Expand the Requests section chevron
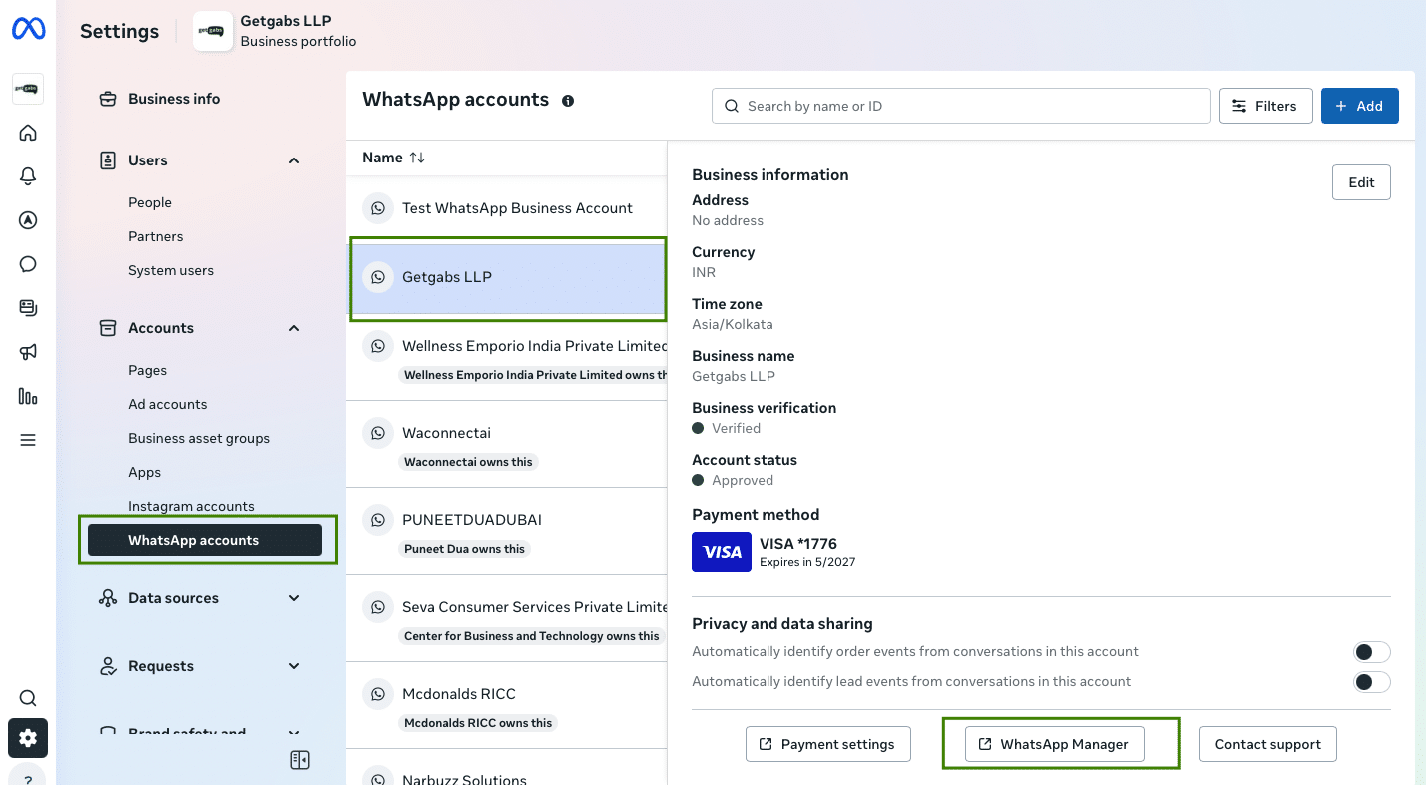The image size is (1426, 785). [294, 666]
